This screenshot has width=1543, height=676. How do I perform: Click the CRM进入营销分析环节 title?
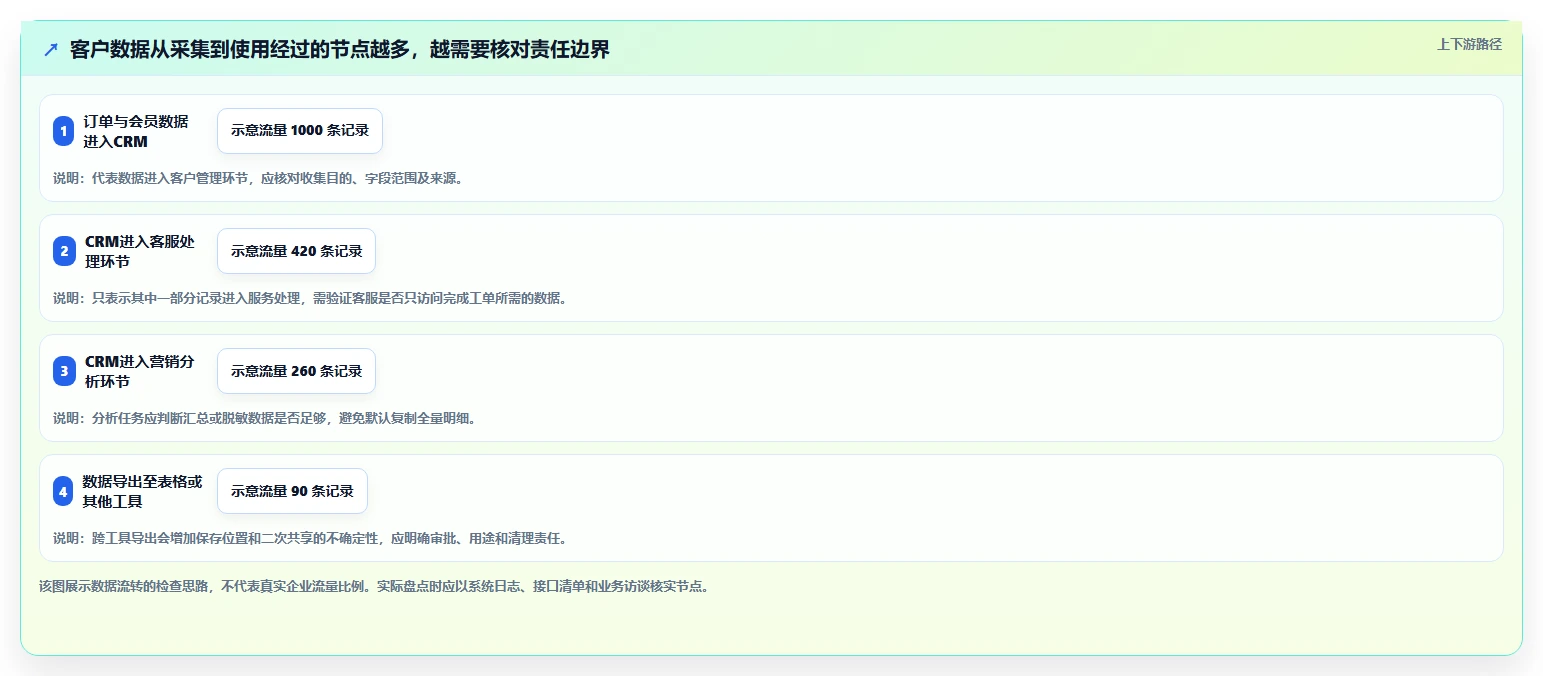point(140,371)
